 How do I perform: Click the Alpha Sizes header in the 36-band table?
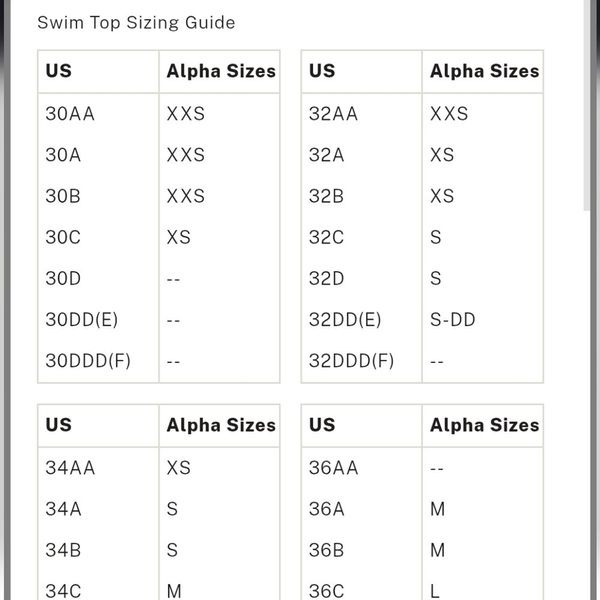[484, 425]
